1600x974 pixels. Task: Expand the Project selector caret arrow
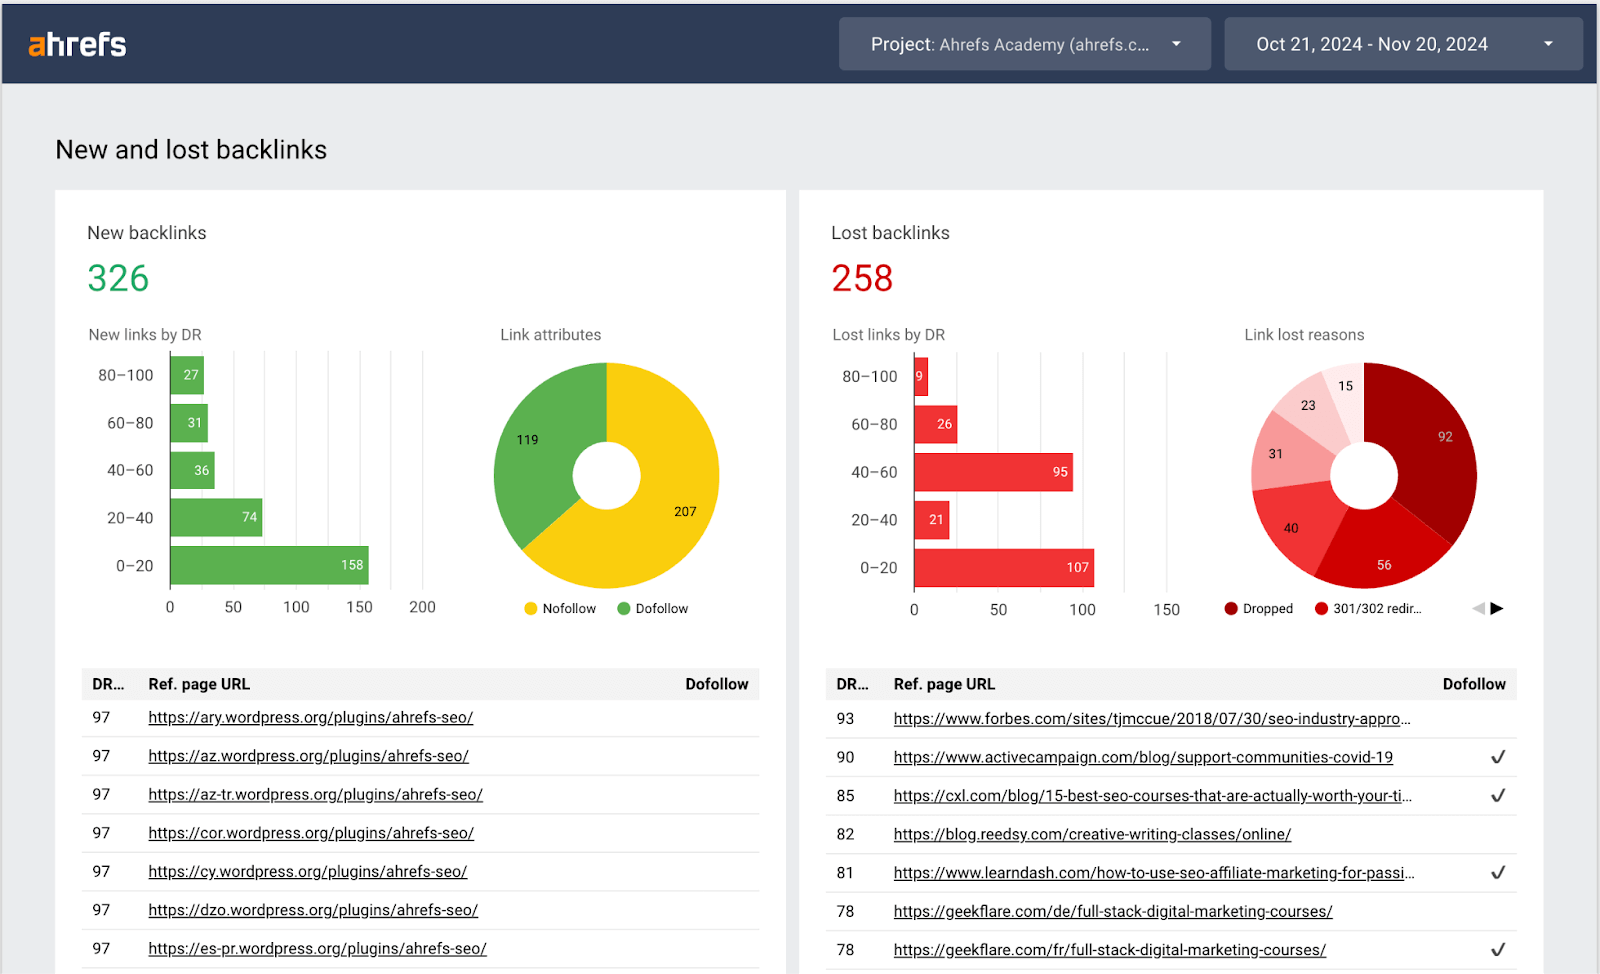click(1176, 43)
